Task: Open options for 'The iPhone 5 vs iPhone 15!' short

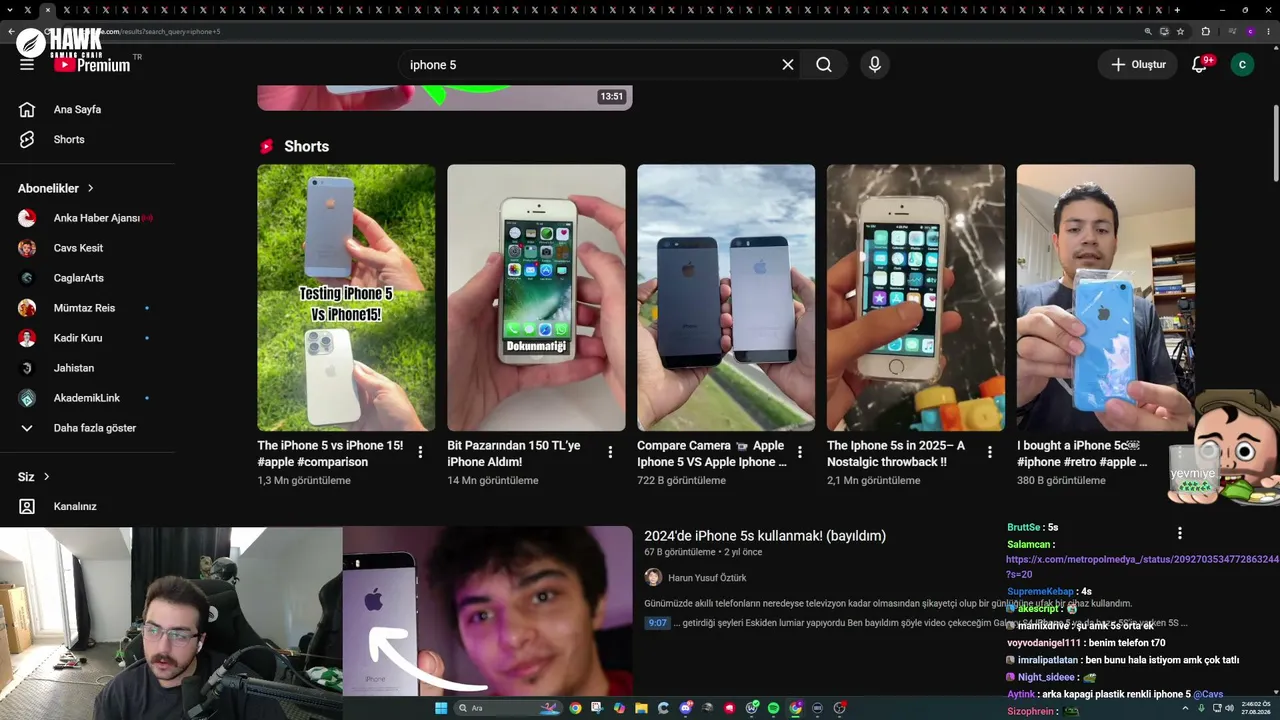Action: pos(420,452)
